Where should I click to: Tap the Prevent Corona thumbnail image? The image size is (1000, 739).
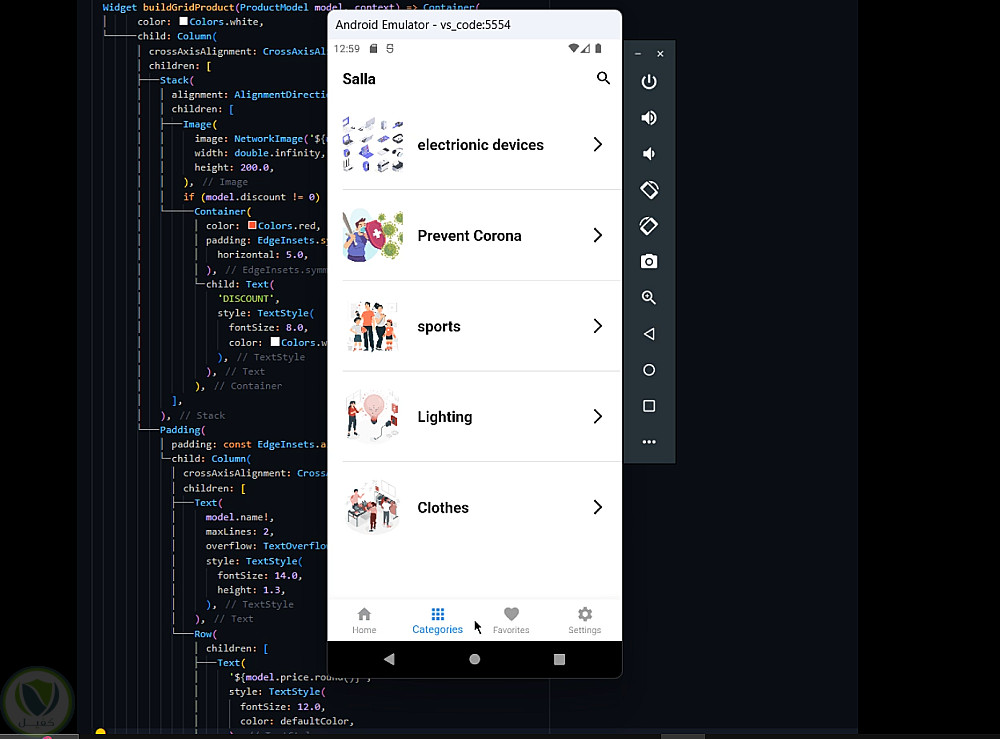tap(373, 235)
